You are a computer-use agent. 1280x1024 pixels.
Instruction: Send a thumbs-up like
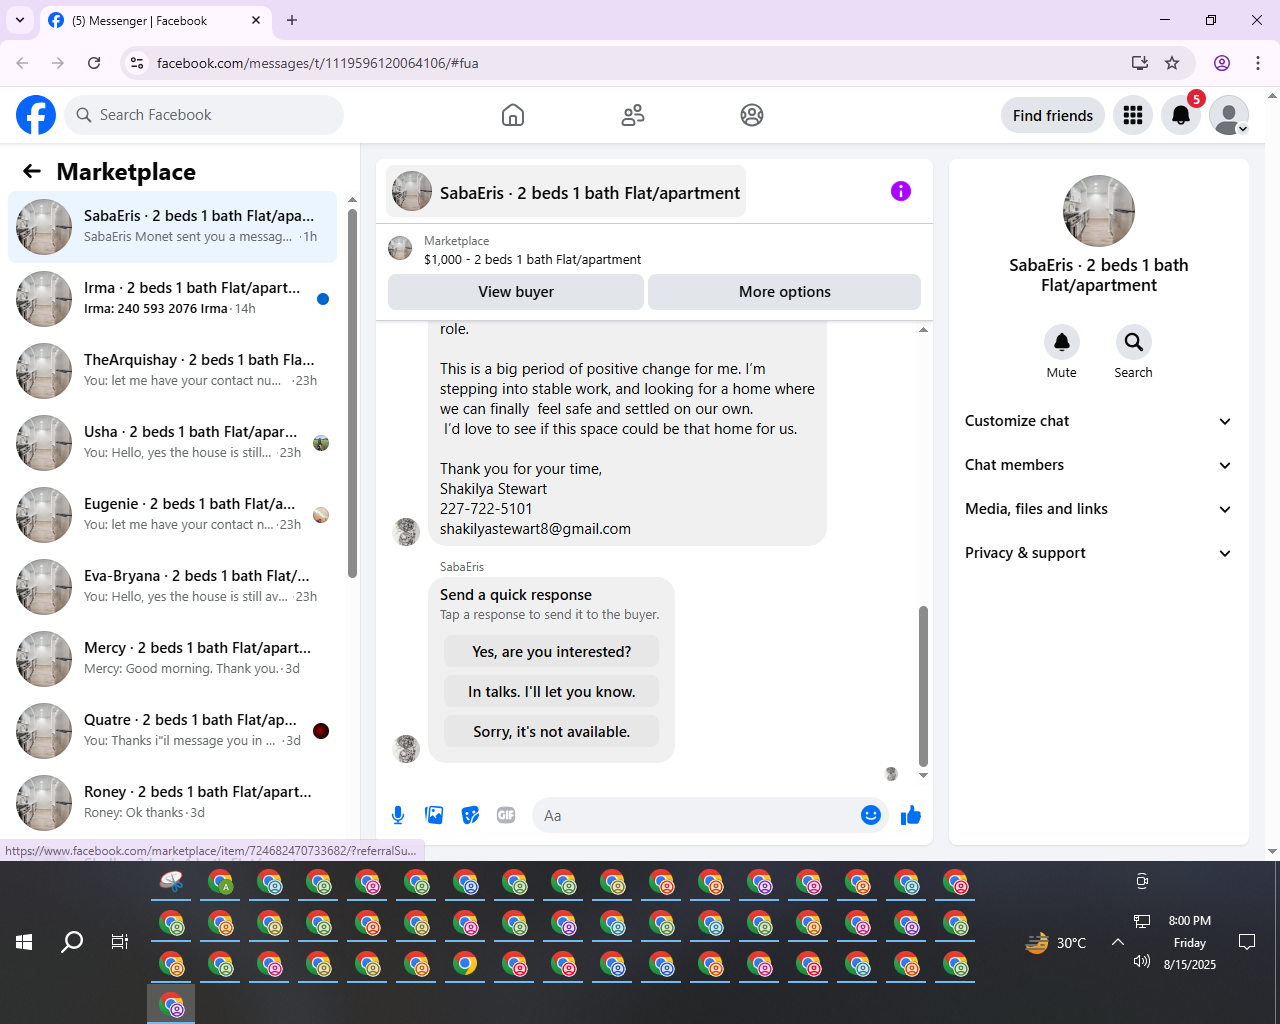point(911,815)
